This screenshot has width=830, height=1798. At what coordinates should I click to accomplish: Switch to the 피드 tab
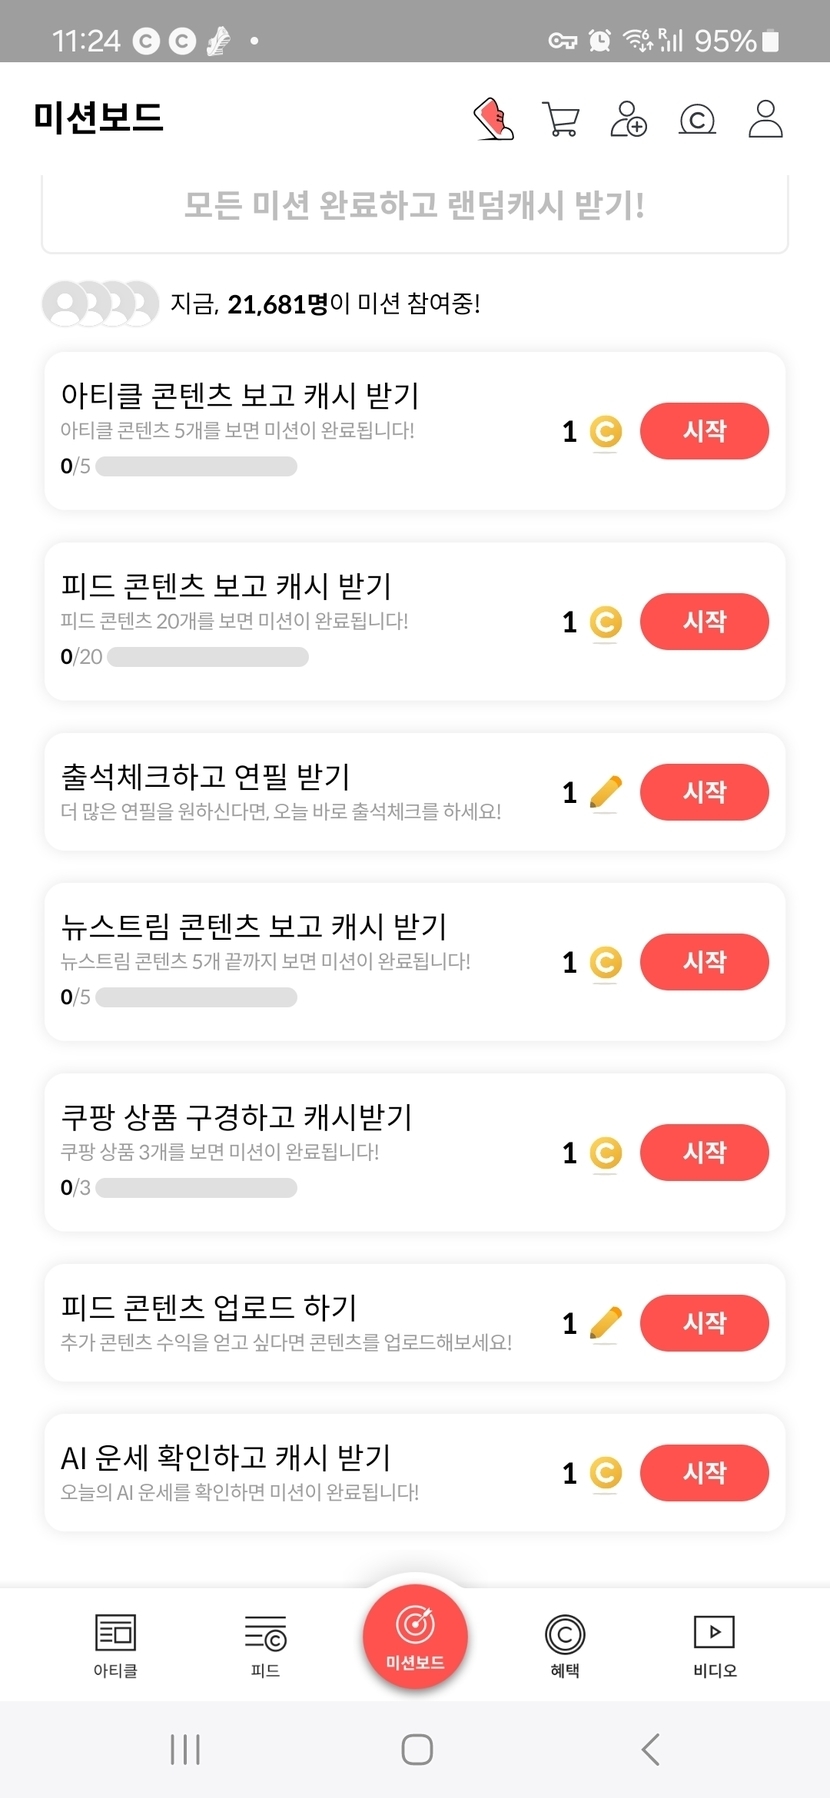click(x=265, y=1645)
